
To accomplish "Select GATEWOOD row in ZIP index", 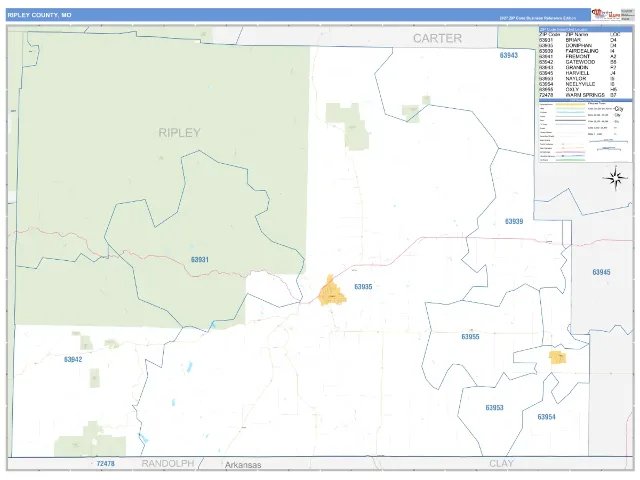I will pyautogui.click(x=578, y=62).
